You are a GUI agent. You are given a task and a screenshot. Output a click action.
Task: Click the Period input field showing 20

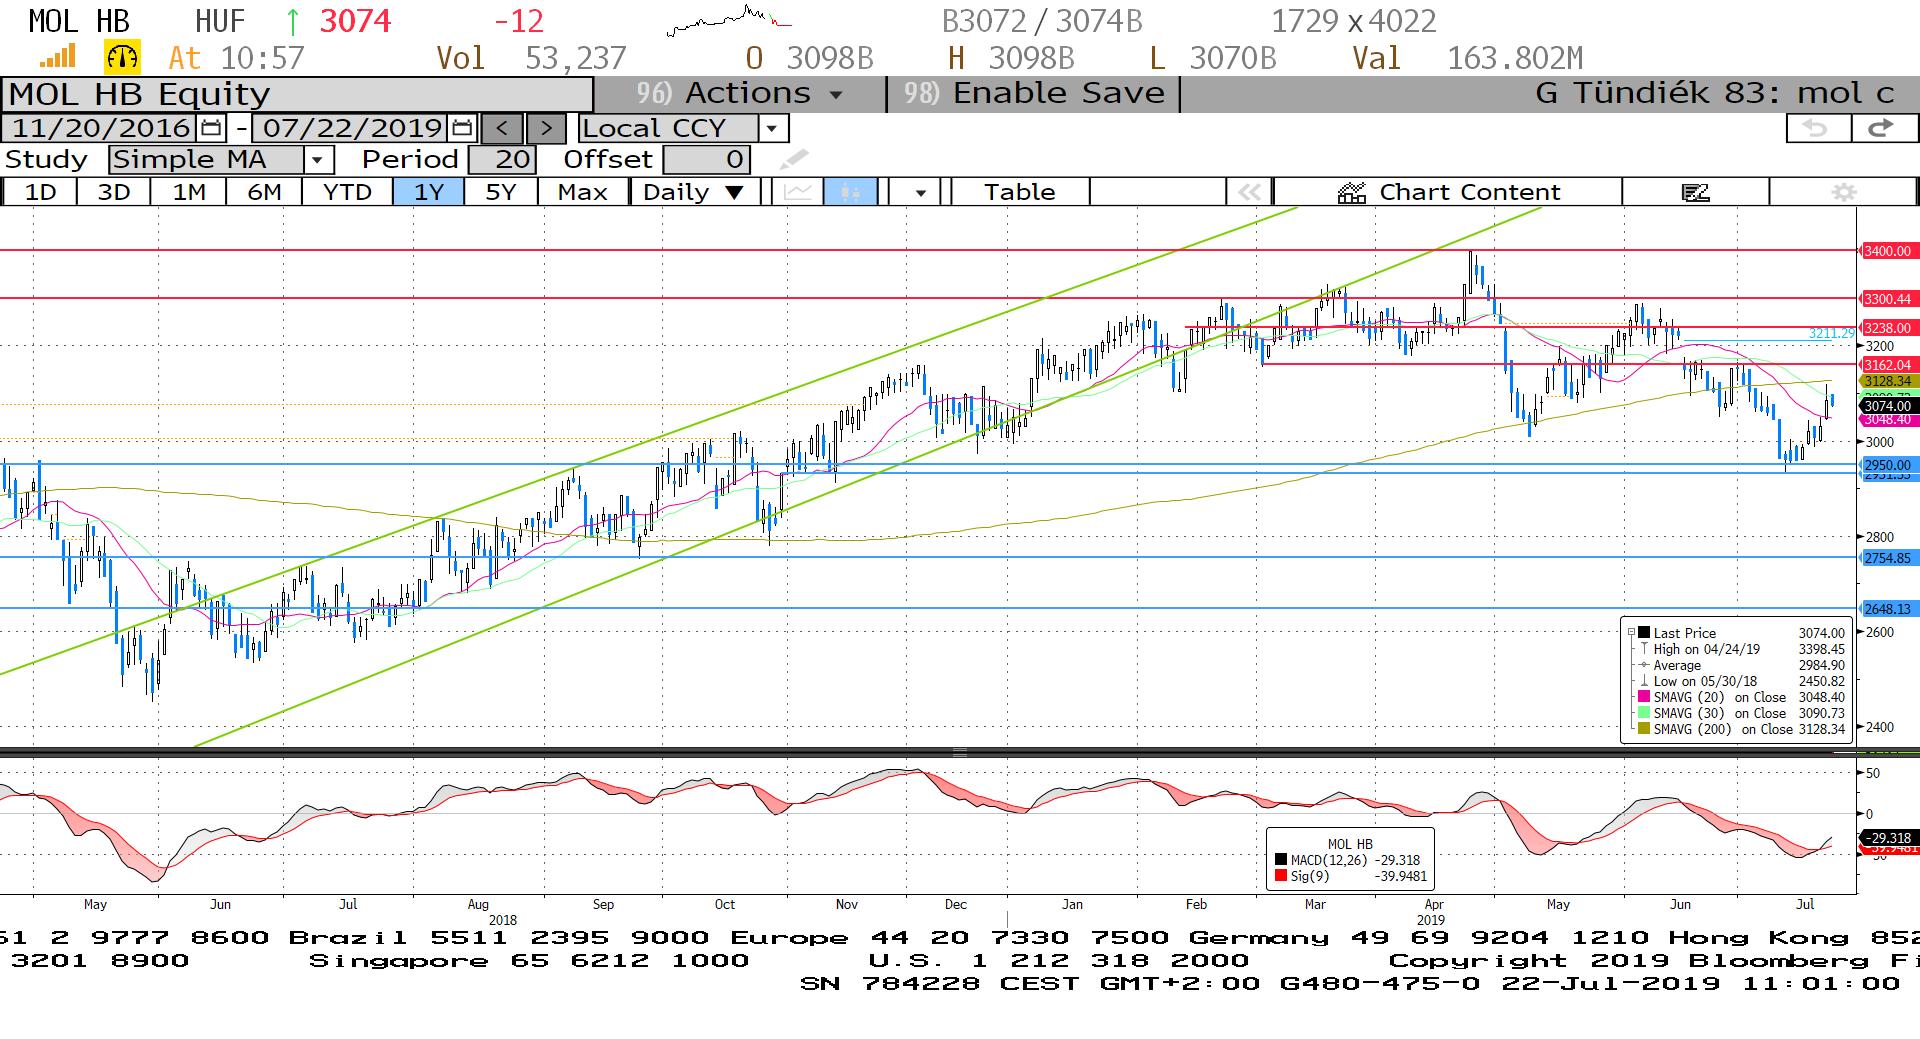point(503,159)
